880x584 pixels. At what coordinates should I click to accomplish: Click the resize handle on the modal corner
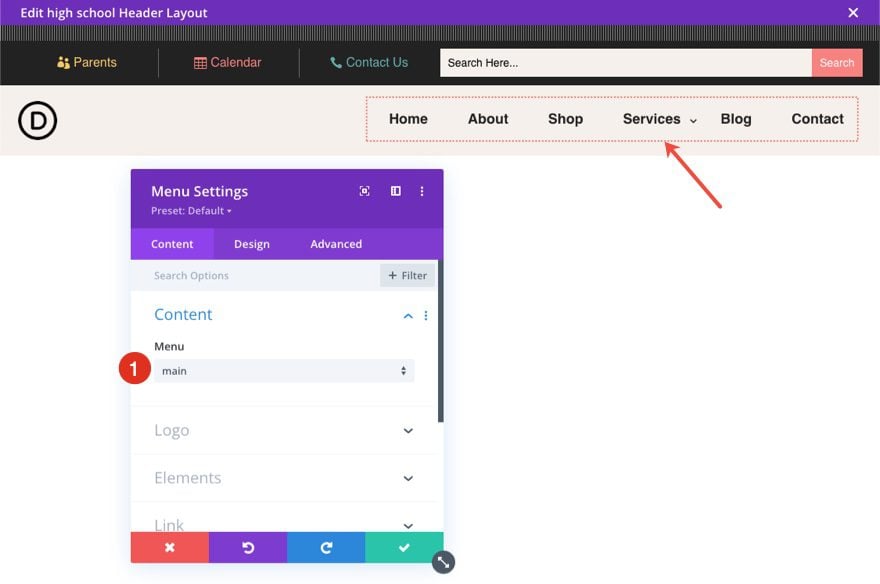tap(443, 562)
